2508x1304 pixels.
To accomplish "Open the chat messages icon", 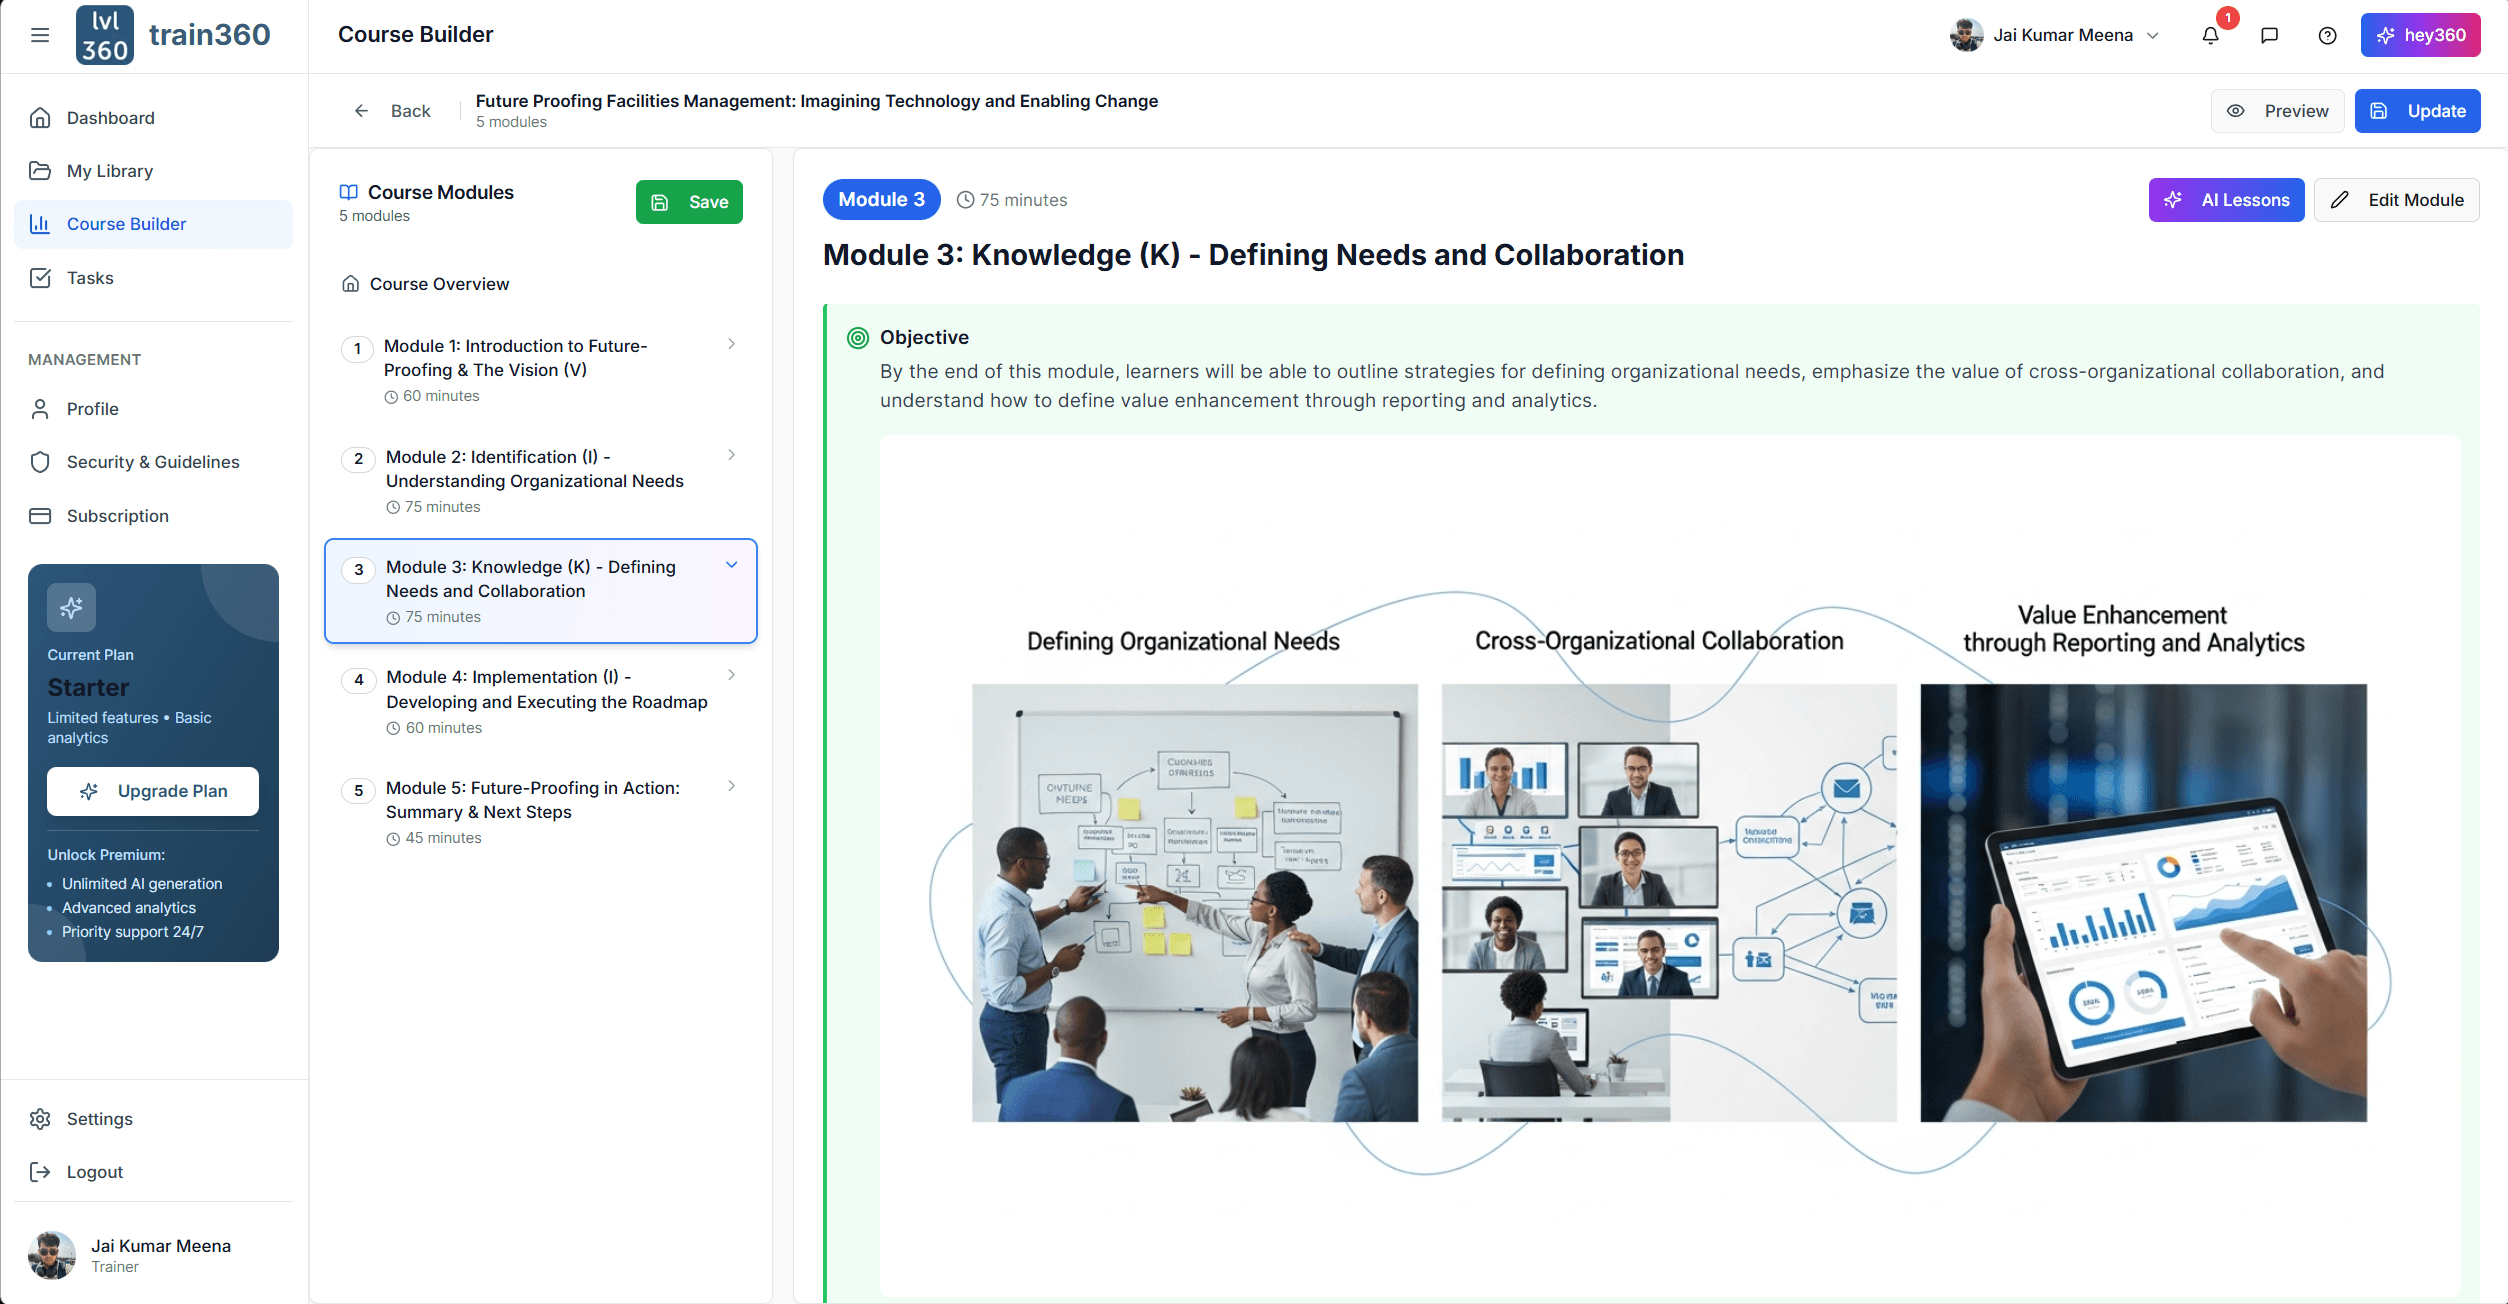I will [x=2269, y=35].
